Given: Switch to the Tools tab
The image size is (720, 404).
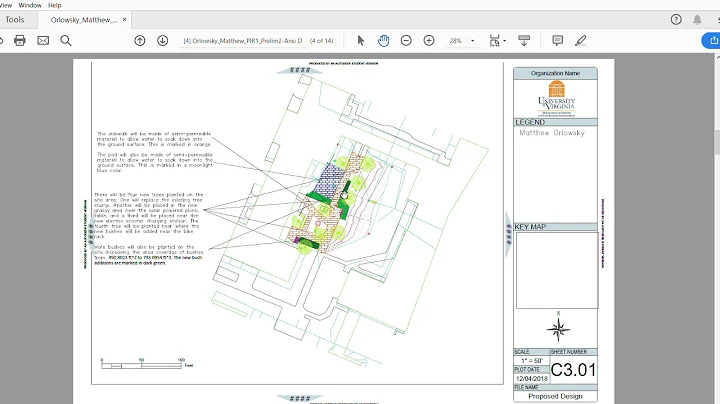Looking at the screenshot, I should click(15, 20).
